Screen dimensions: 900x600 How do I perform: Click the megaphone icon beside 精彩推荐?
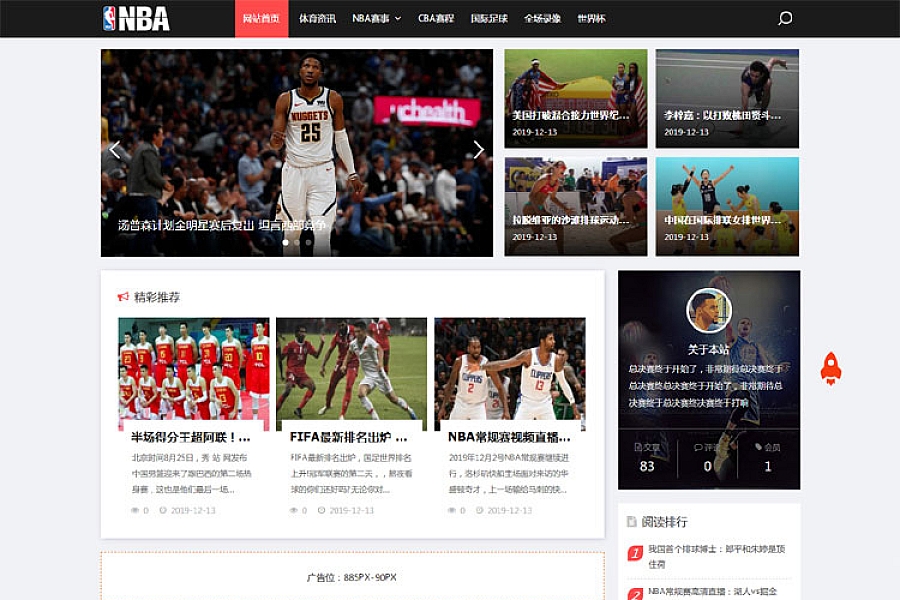123,297
